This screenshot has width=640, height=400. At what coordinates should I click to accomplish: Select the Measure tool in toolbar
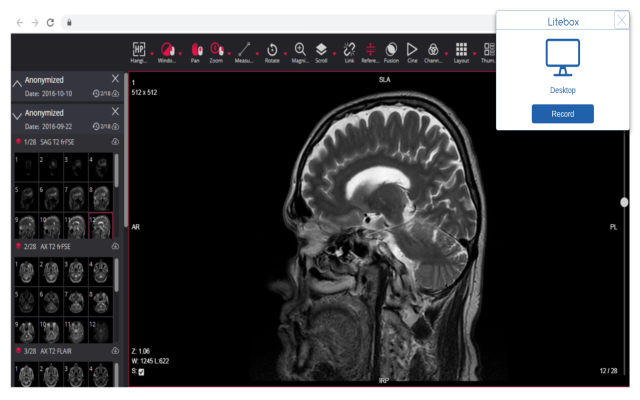[243, 50]
